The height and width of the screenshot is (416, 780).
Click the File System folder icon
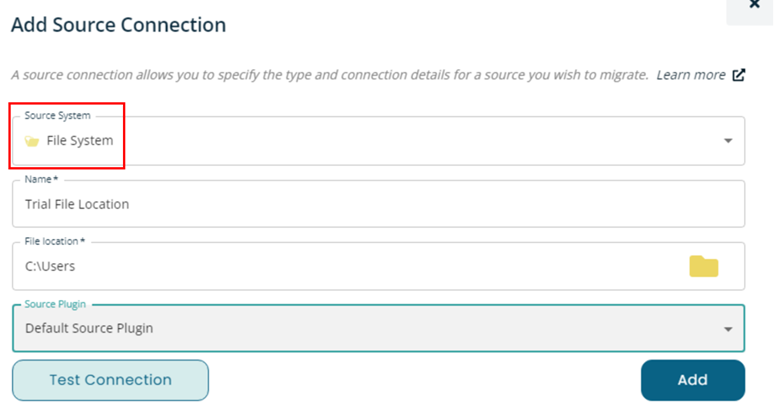[32, 141]
